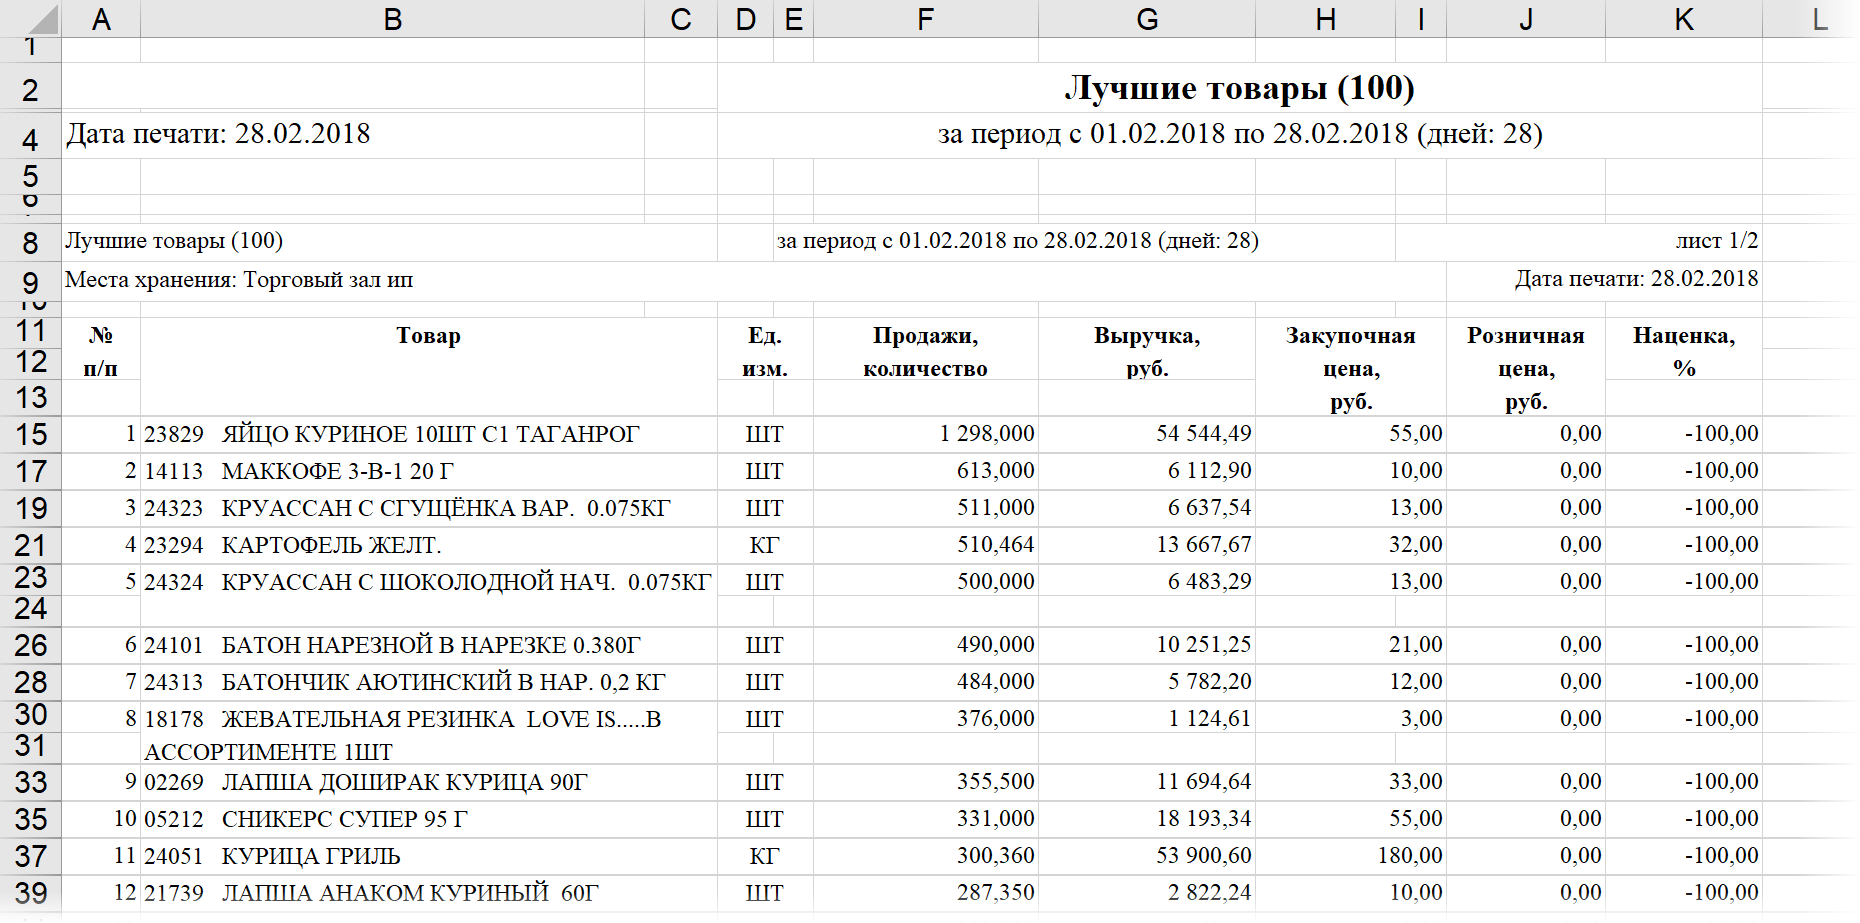This screenshot has width=1860, height=923.
Task: Select row 21 header
Action: pos(30,545)
